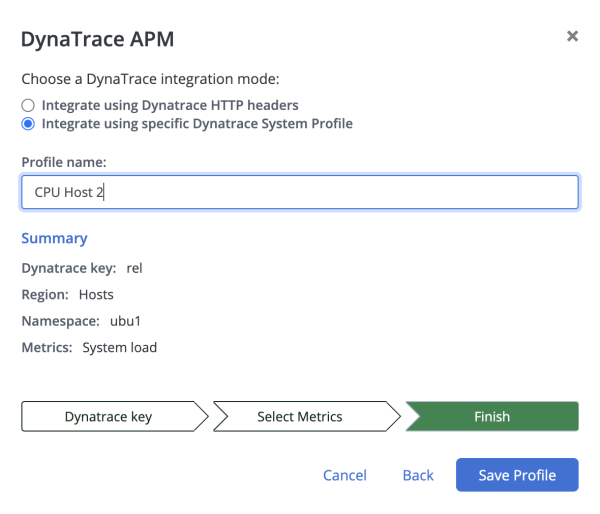Save Profile with the blue button
The image size is (600, 514).
coord(517,475)
